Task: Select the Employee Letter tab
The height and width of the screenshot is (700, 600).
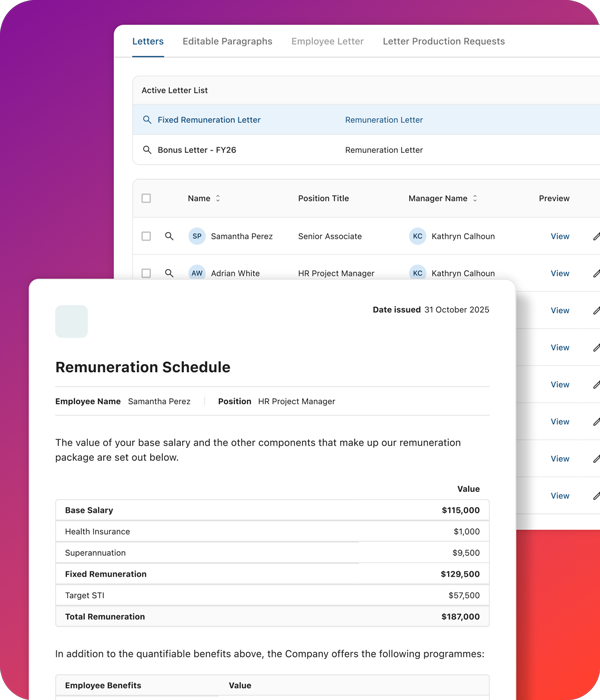Action: tap(327, 42)
